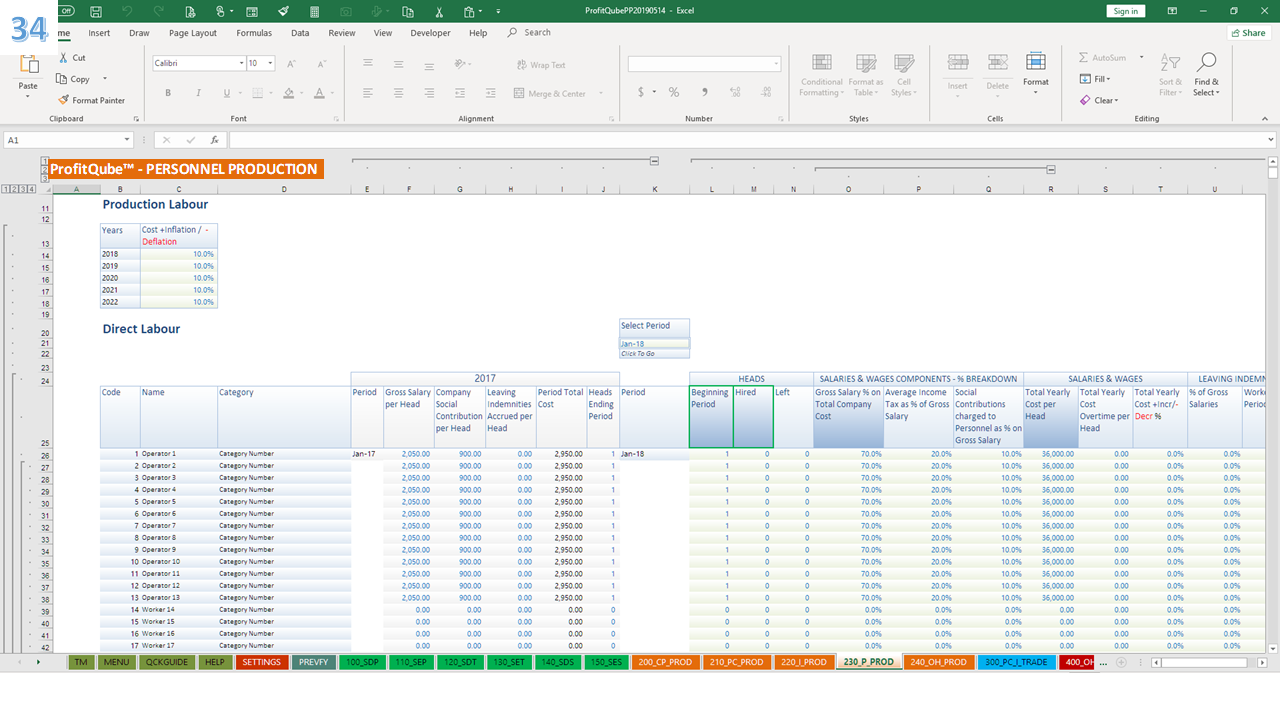Click the Decrease Decimal icon
1280x720 pixels.
coord(766,92)
